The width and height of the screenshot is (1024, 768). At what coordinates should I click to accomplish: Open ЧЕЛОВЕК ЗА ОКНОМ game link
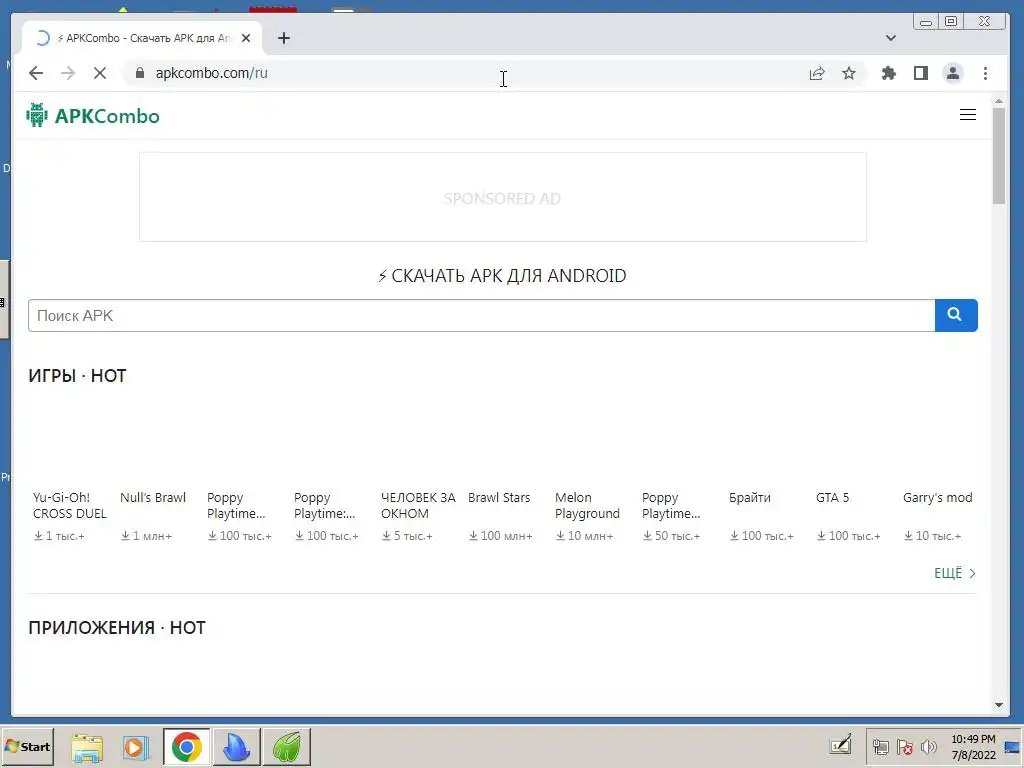coord(418,505)
